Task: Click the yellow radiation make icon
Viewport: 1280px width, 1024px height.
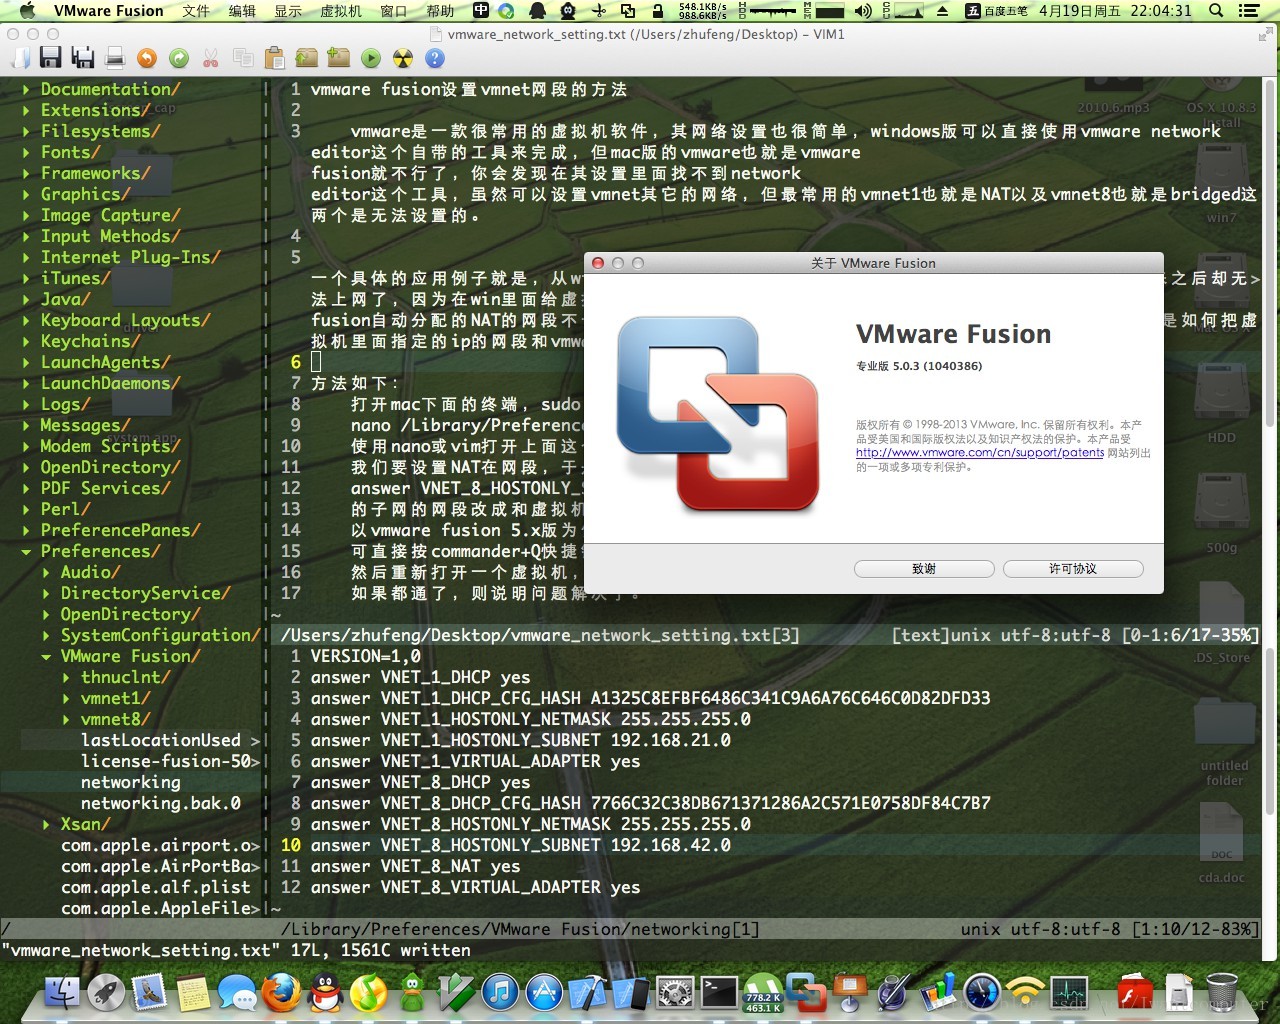Action: pyautogui.click(x=403, y=58)
